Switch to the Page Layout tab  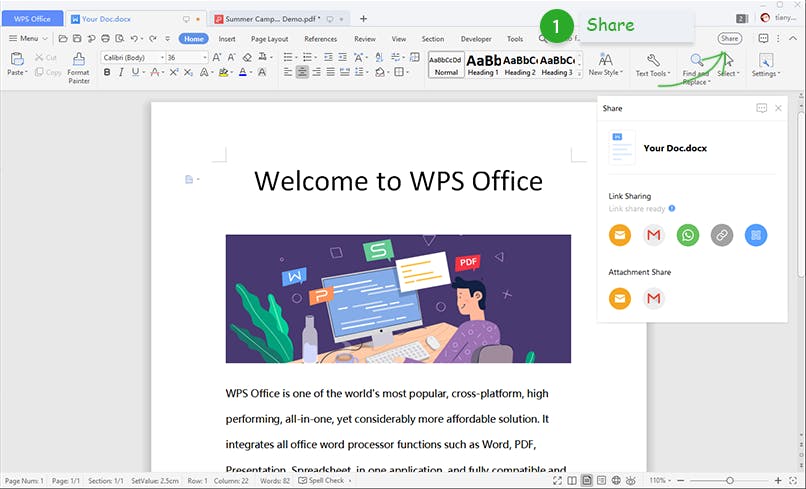pos(269,39)
